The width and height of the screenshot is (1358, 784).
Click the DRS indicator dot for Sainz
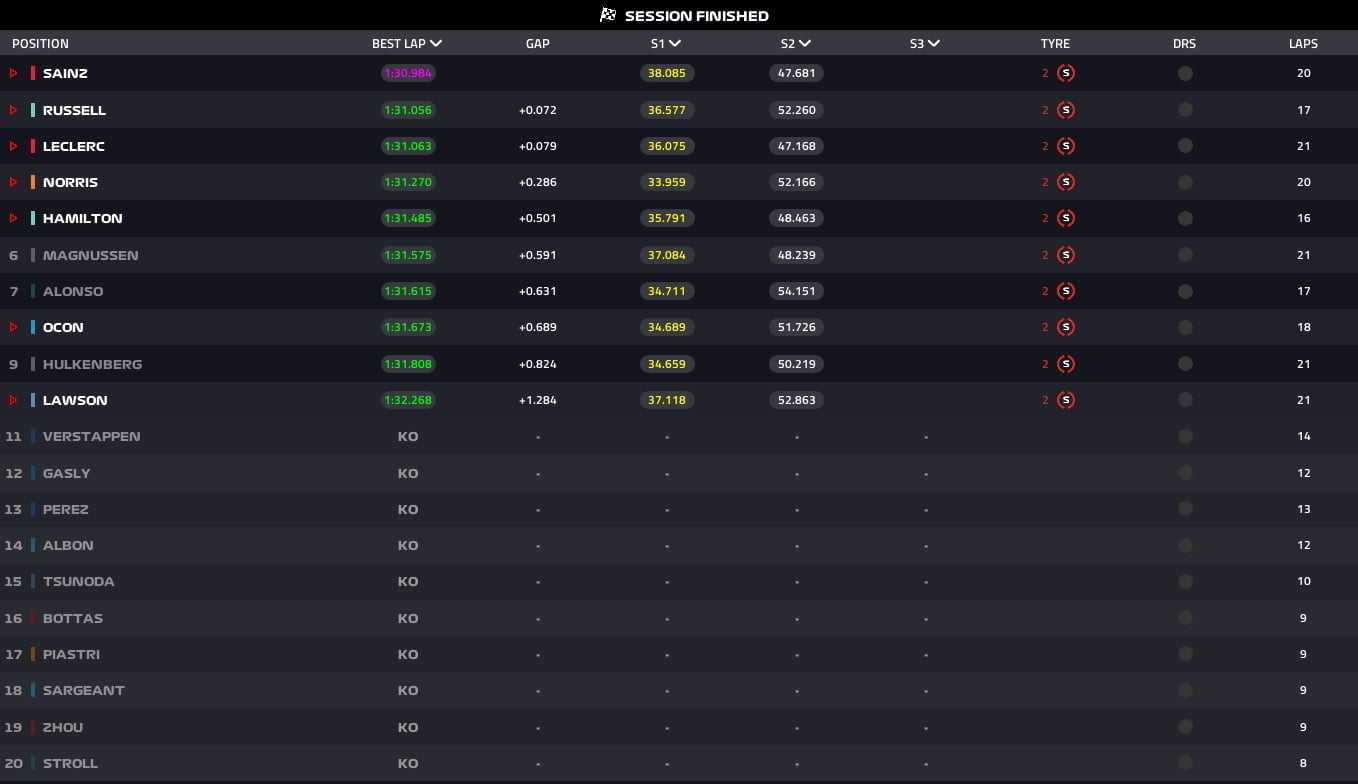pos(1185,73)
